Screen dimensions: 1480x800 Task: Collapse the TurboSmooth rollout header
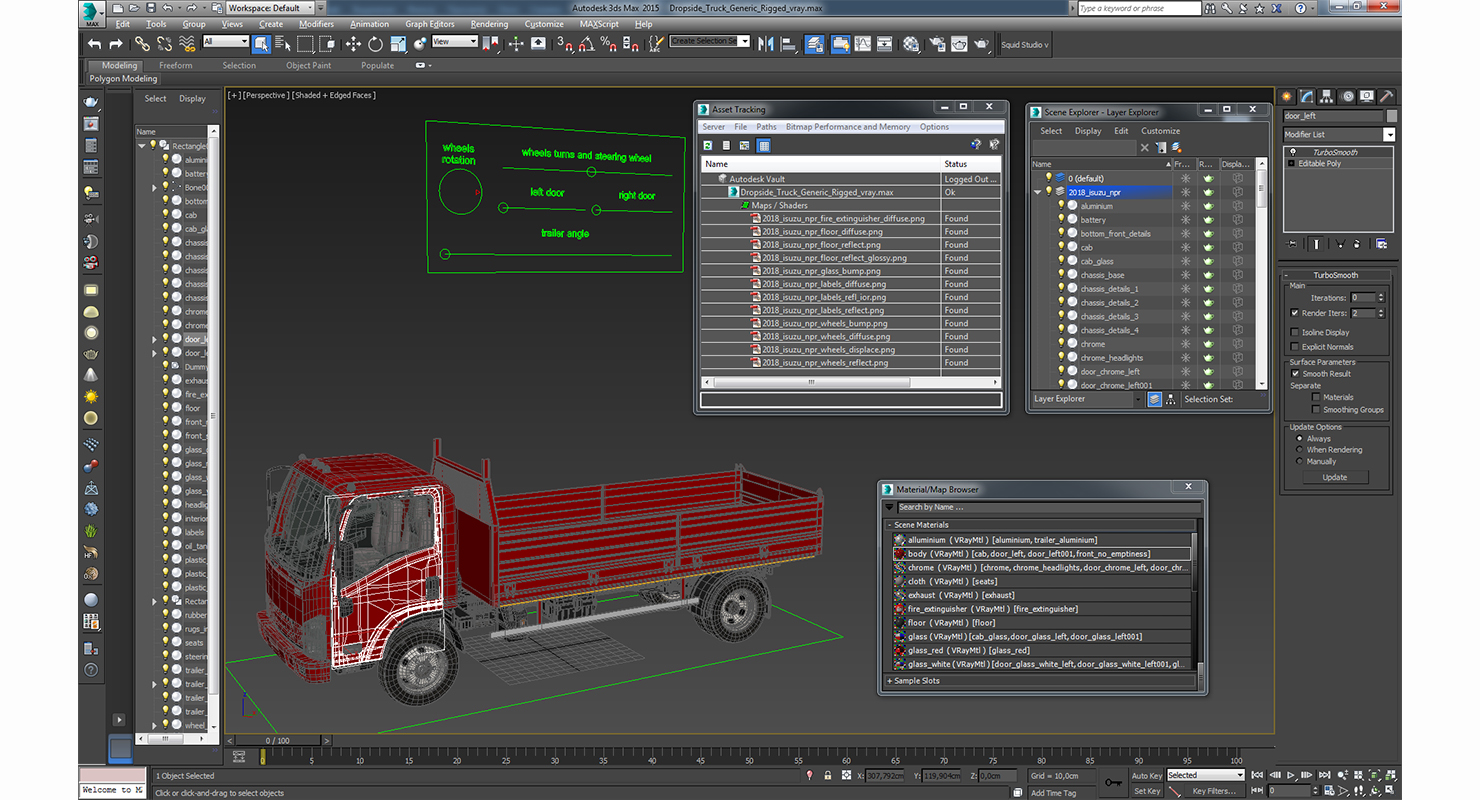pyautogui.click(x=1336, y=275)
